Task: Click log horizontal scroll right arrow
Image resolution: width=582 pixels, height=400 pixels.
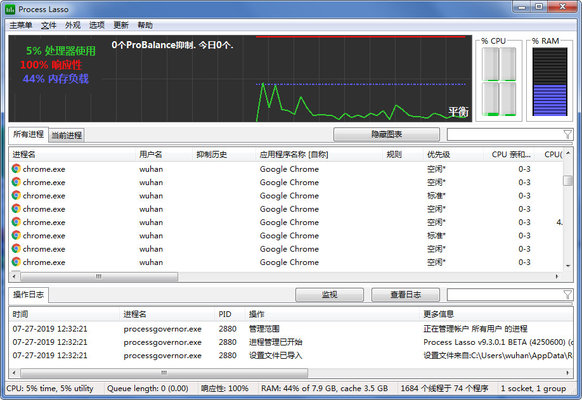Action: [x=568, y=373]
